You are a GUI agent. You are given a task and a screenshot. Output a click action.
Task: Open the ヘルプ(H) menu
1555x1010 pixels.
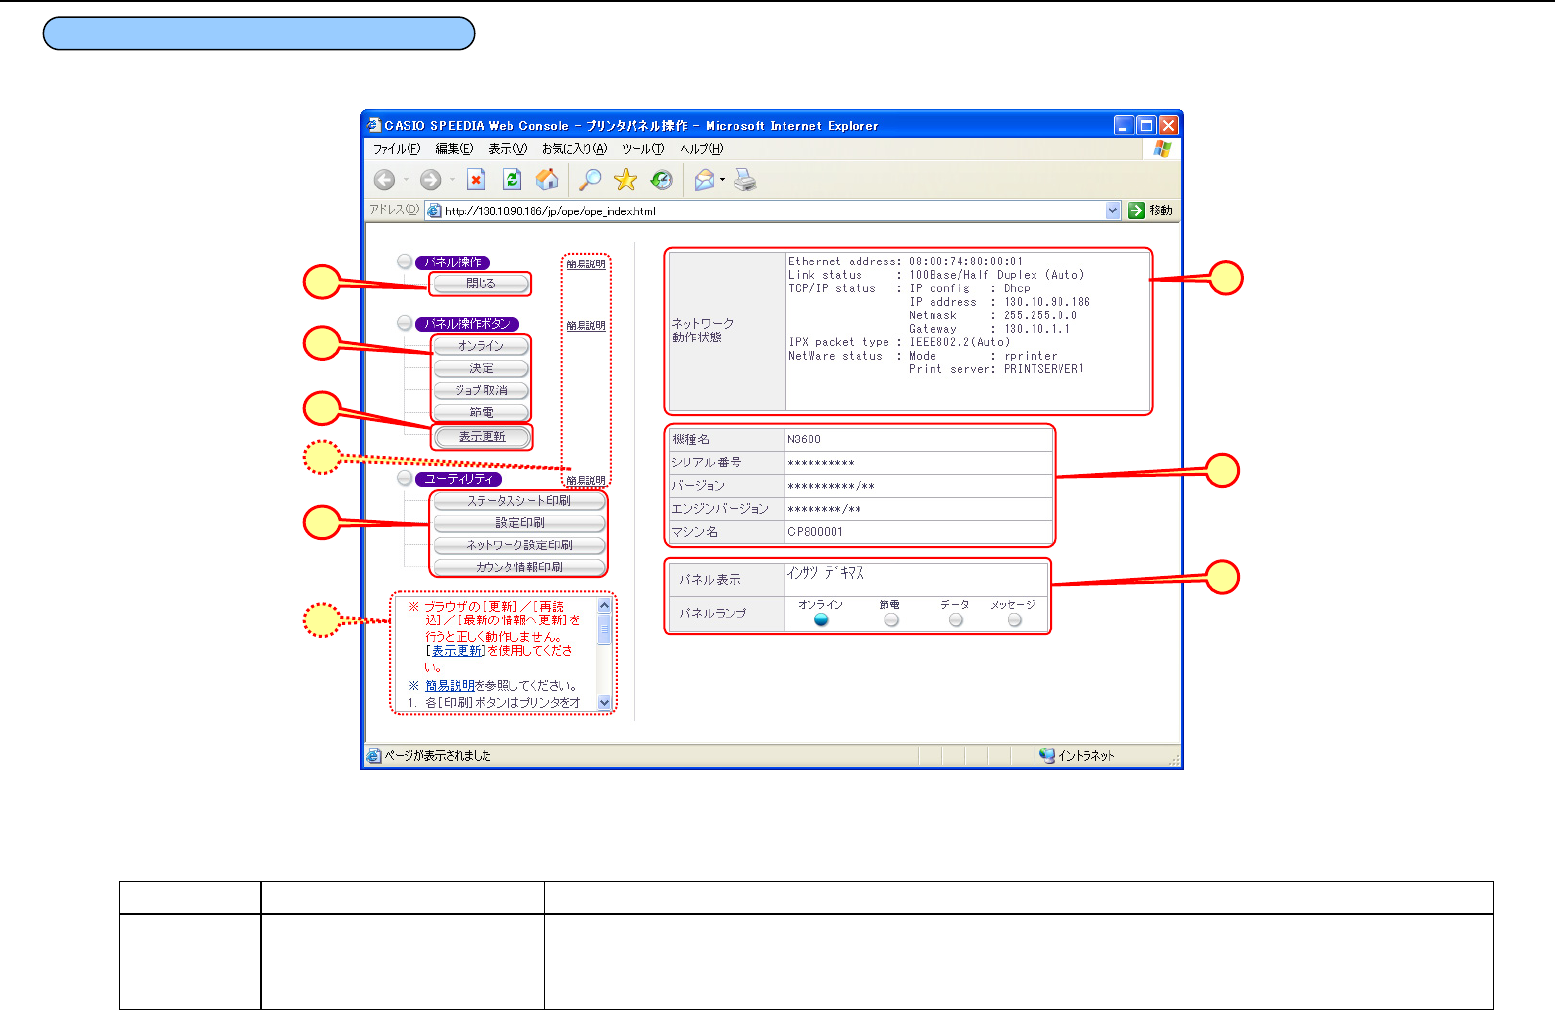[x=702, y=149]
